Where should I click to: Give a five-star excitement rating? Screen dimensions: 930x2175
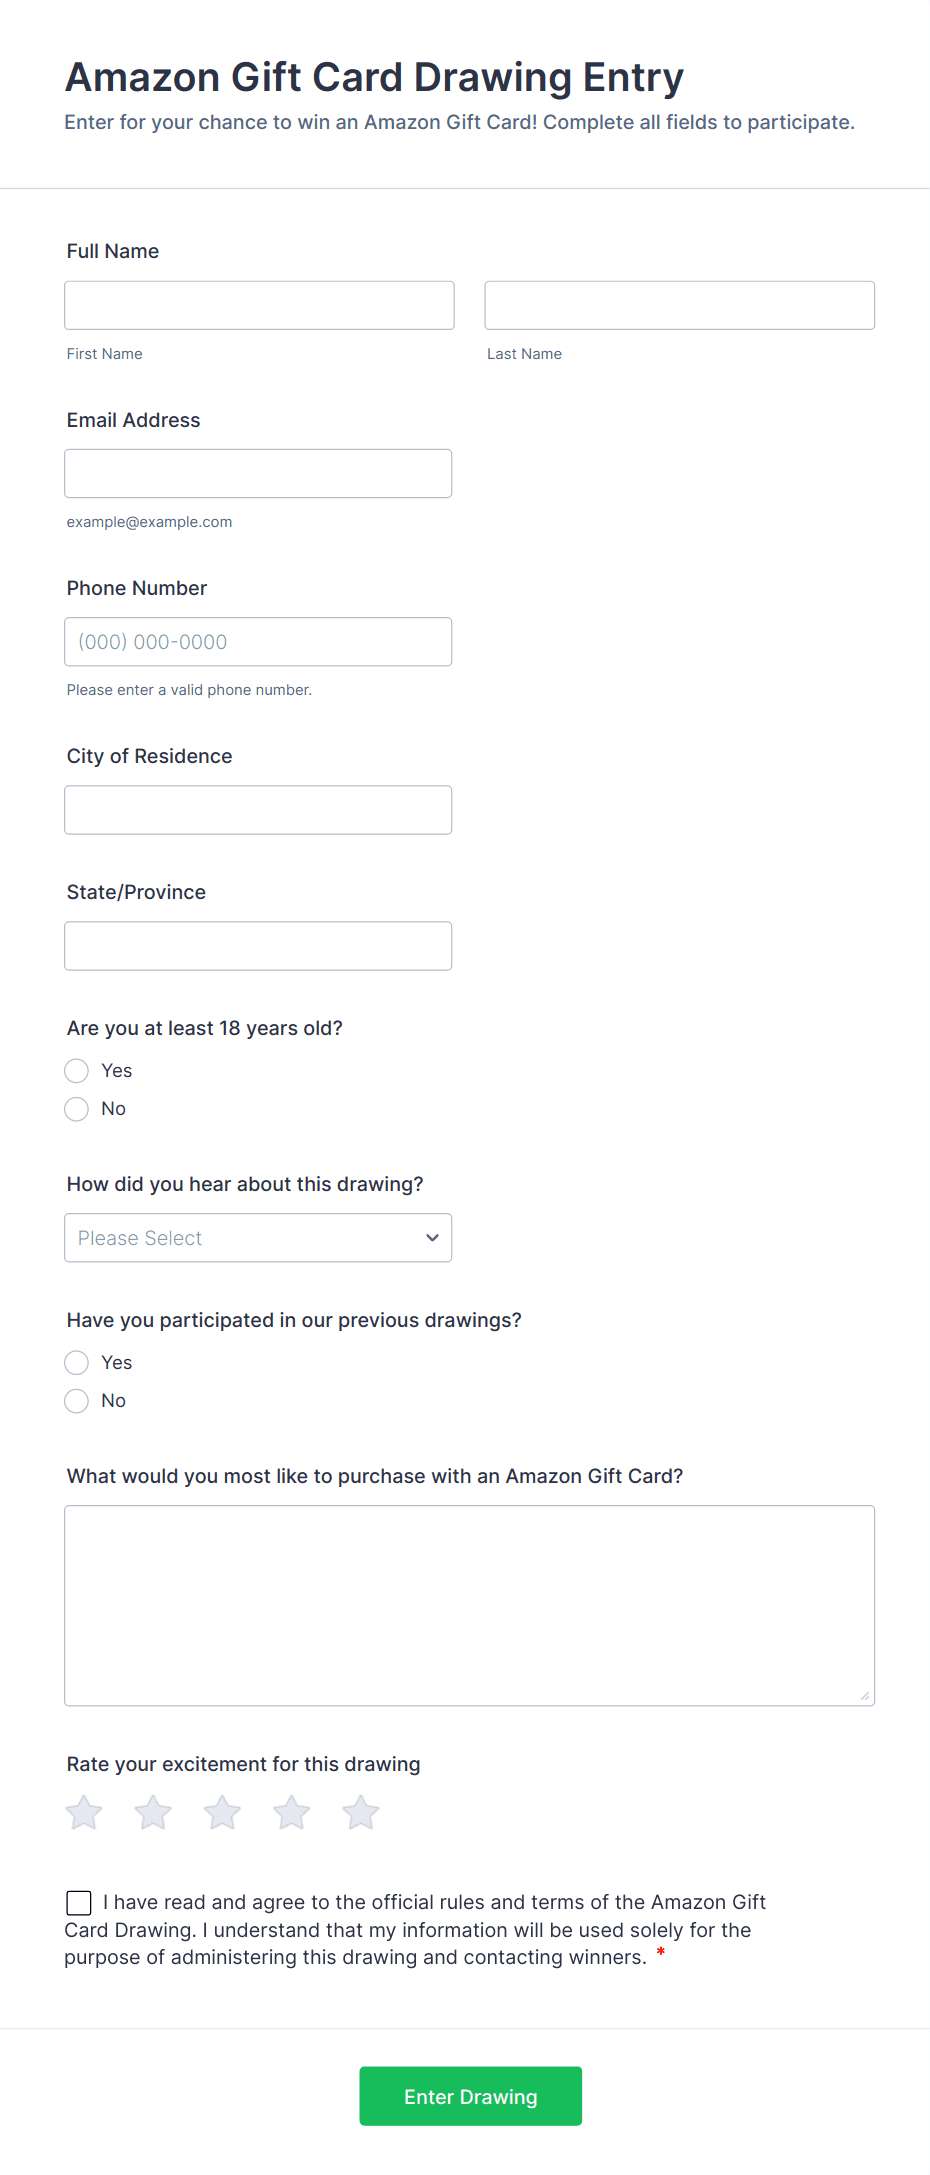360,1811
